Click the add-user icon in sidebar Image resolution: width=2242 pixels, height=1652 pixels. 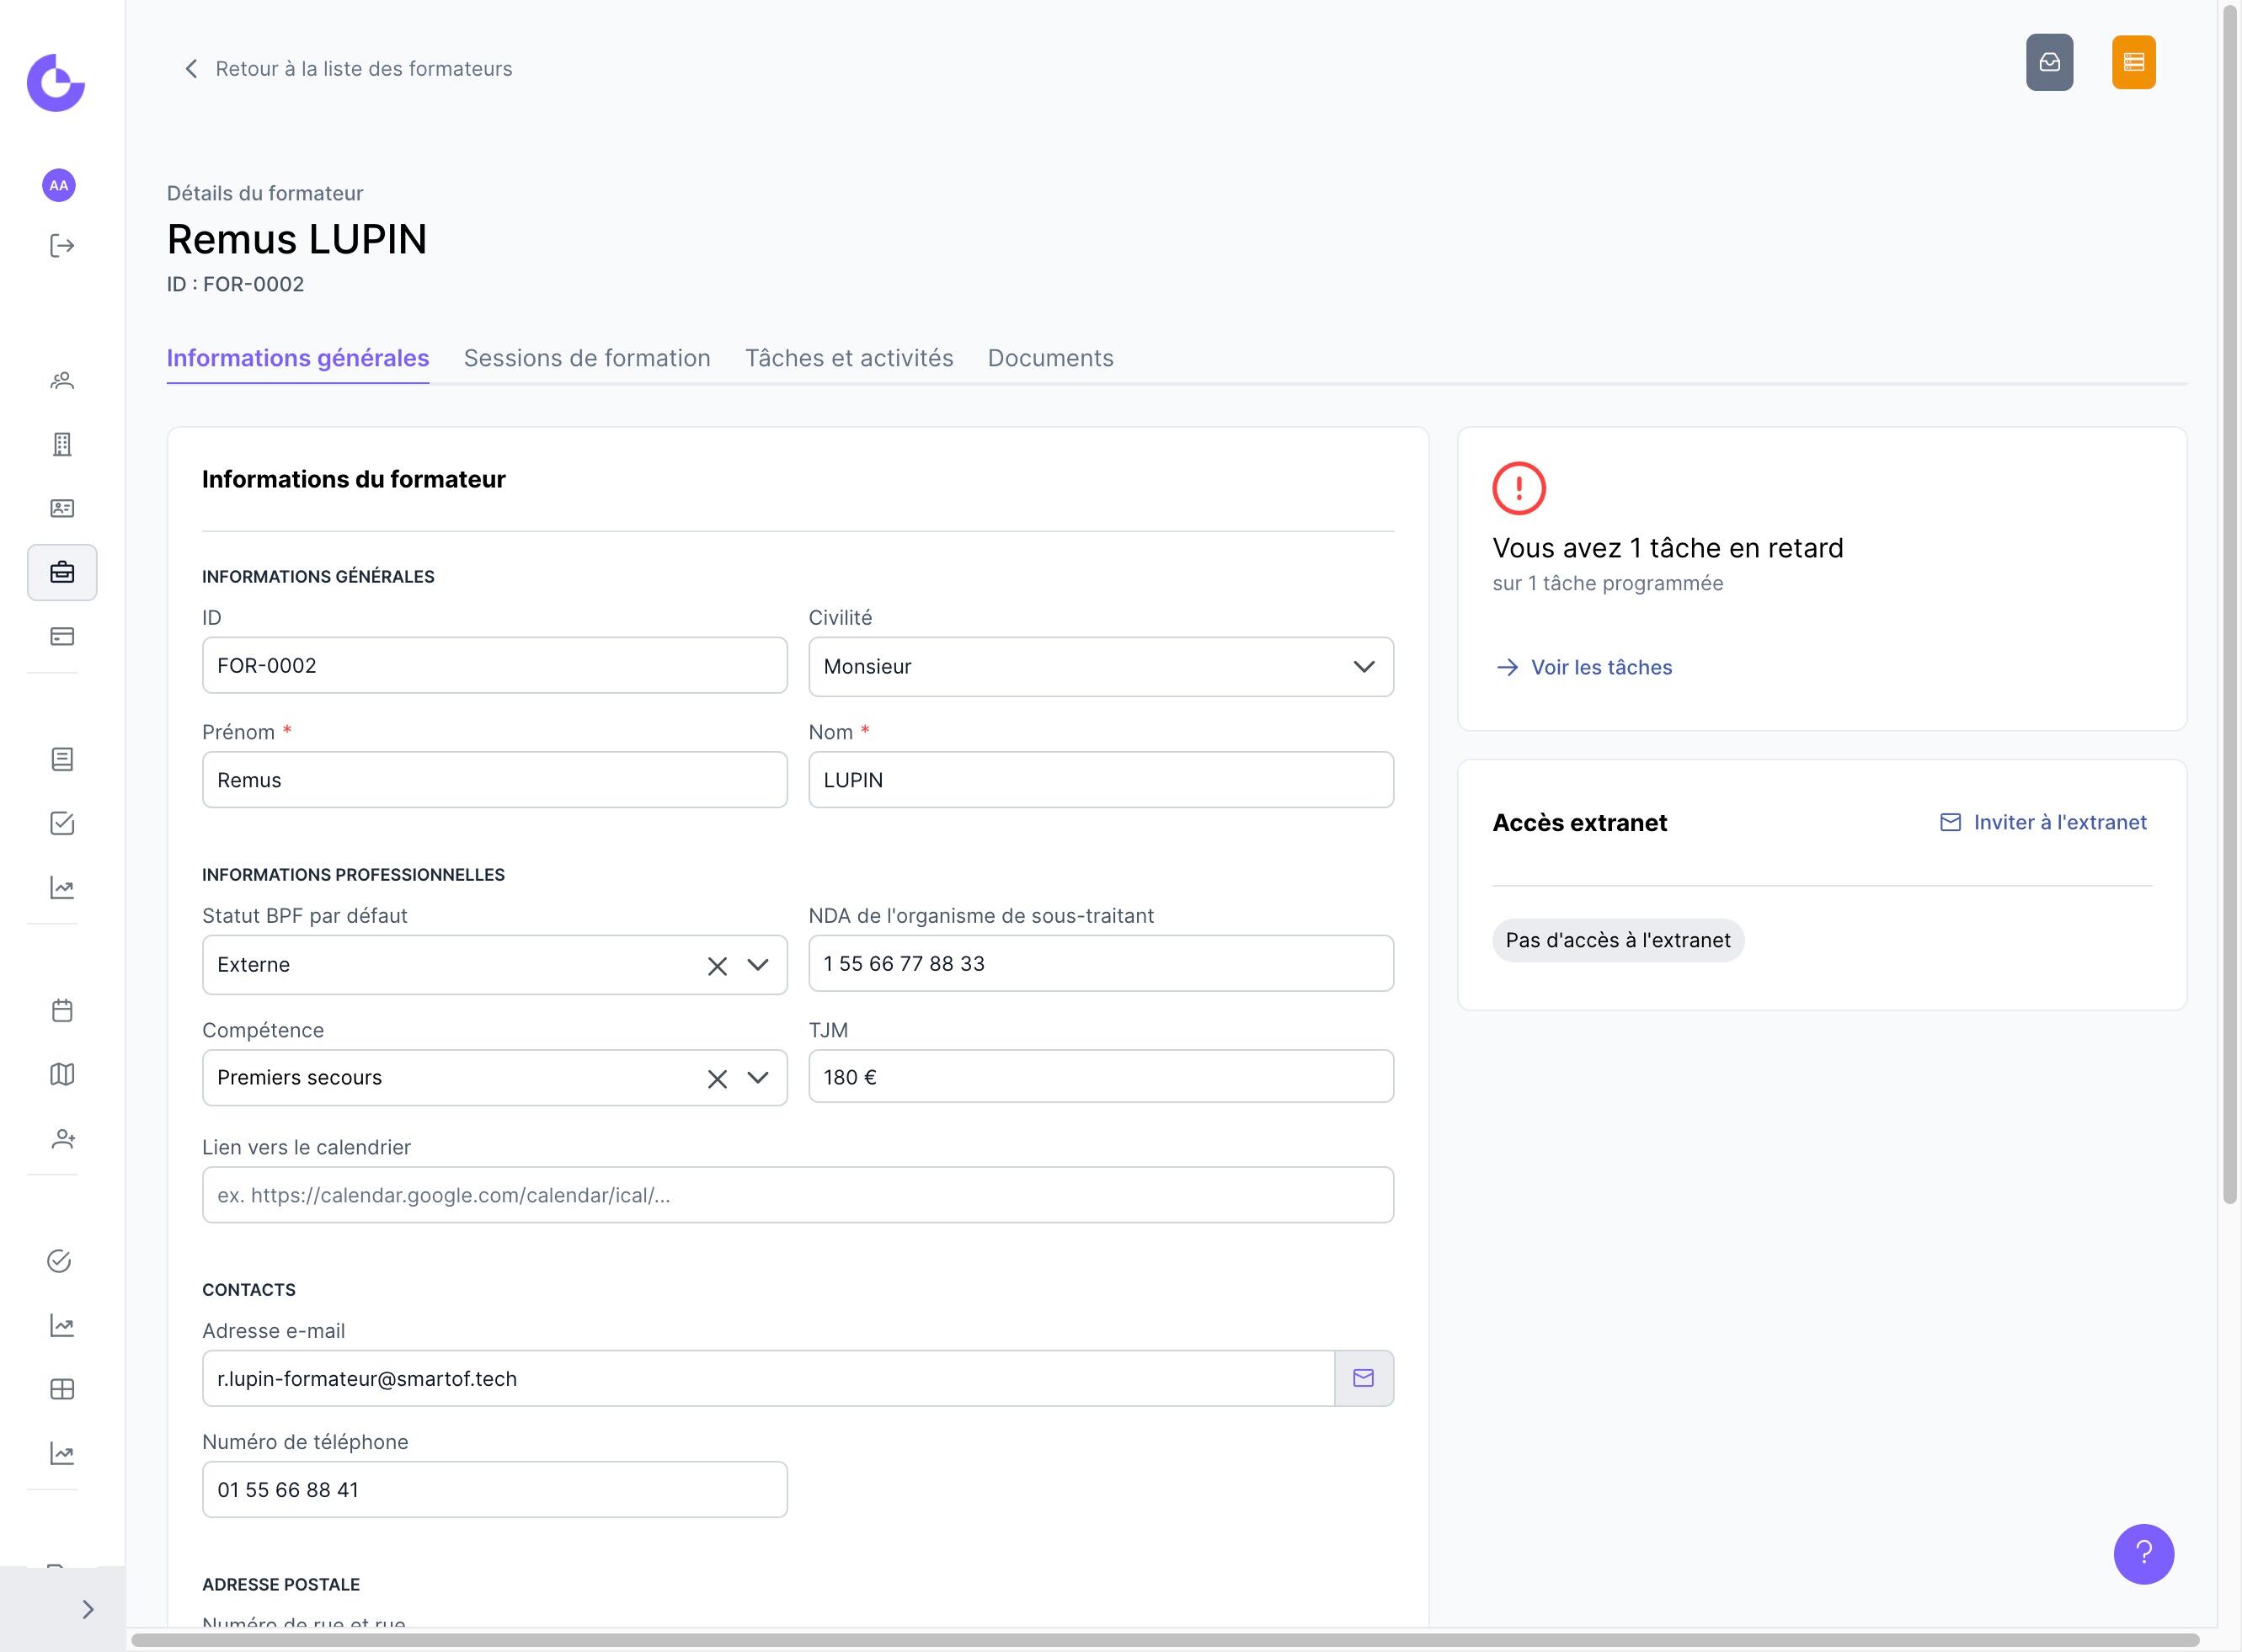[62, 1139]
